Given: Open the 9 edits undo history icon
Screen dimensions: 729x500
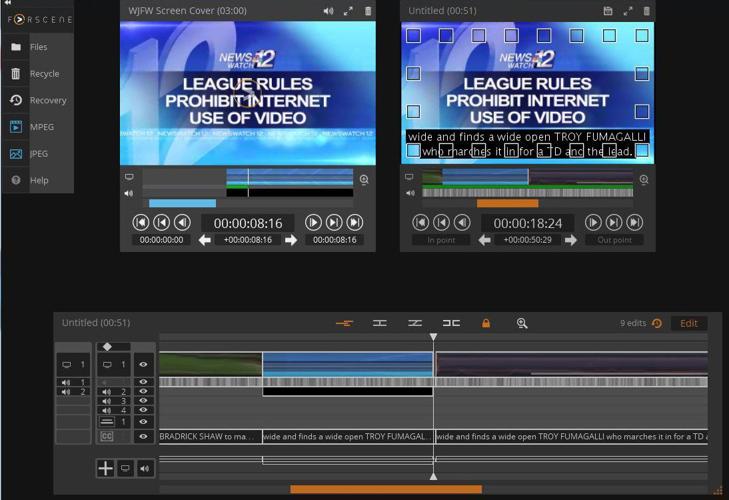Looking at the screenshot, I should tap(657, 323).
